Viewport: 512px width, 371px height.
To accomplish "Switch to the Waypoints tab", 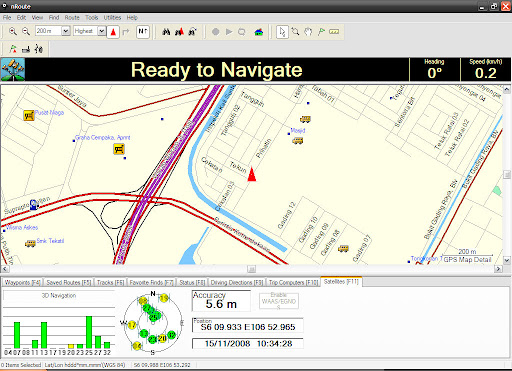I will pos(22,283).
